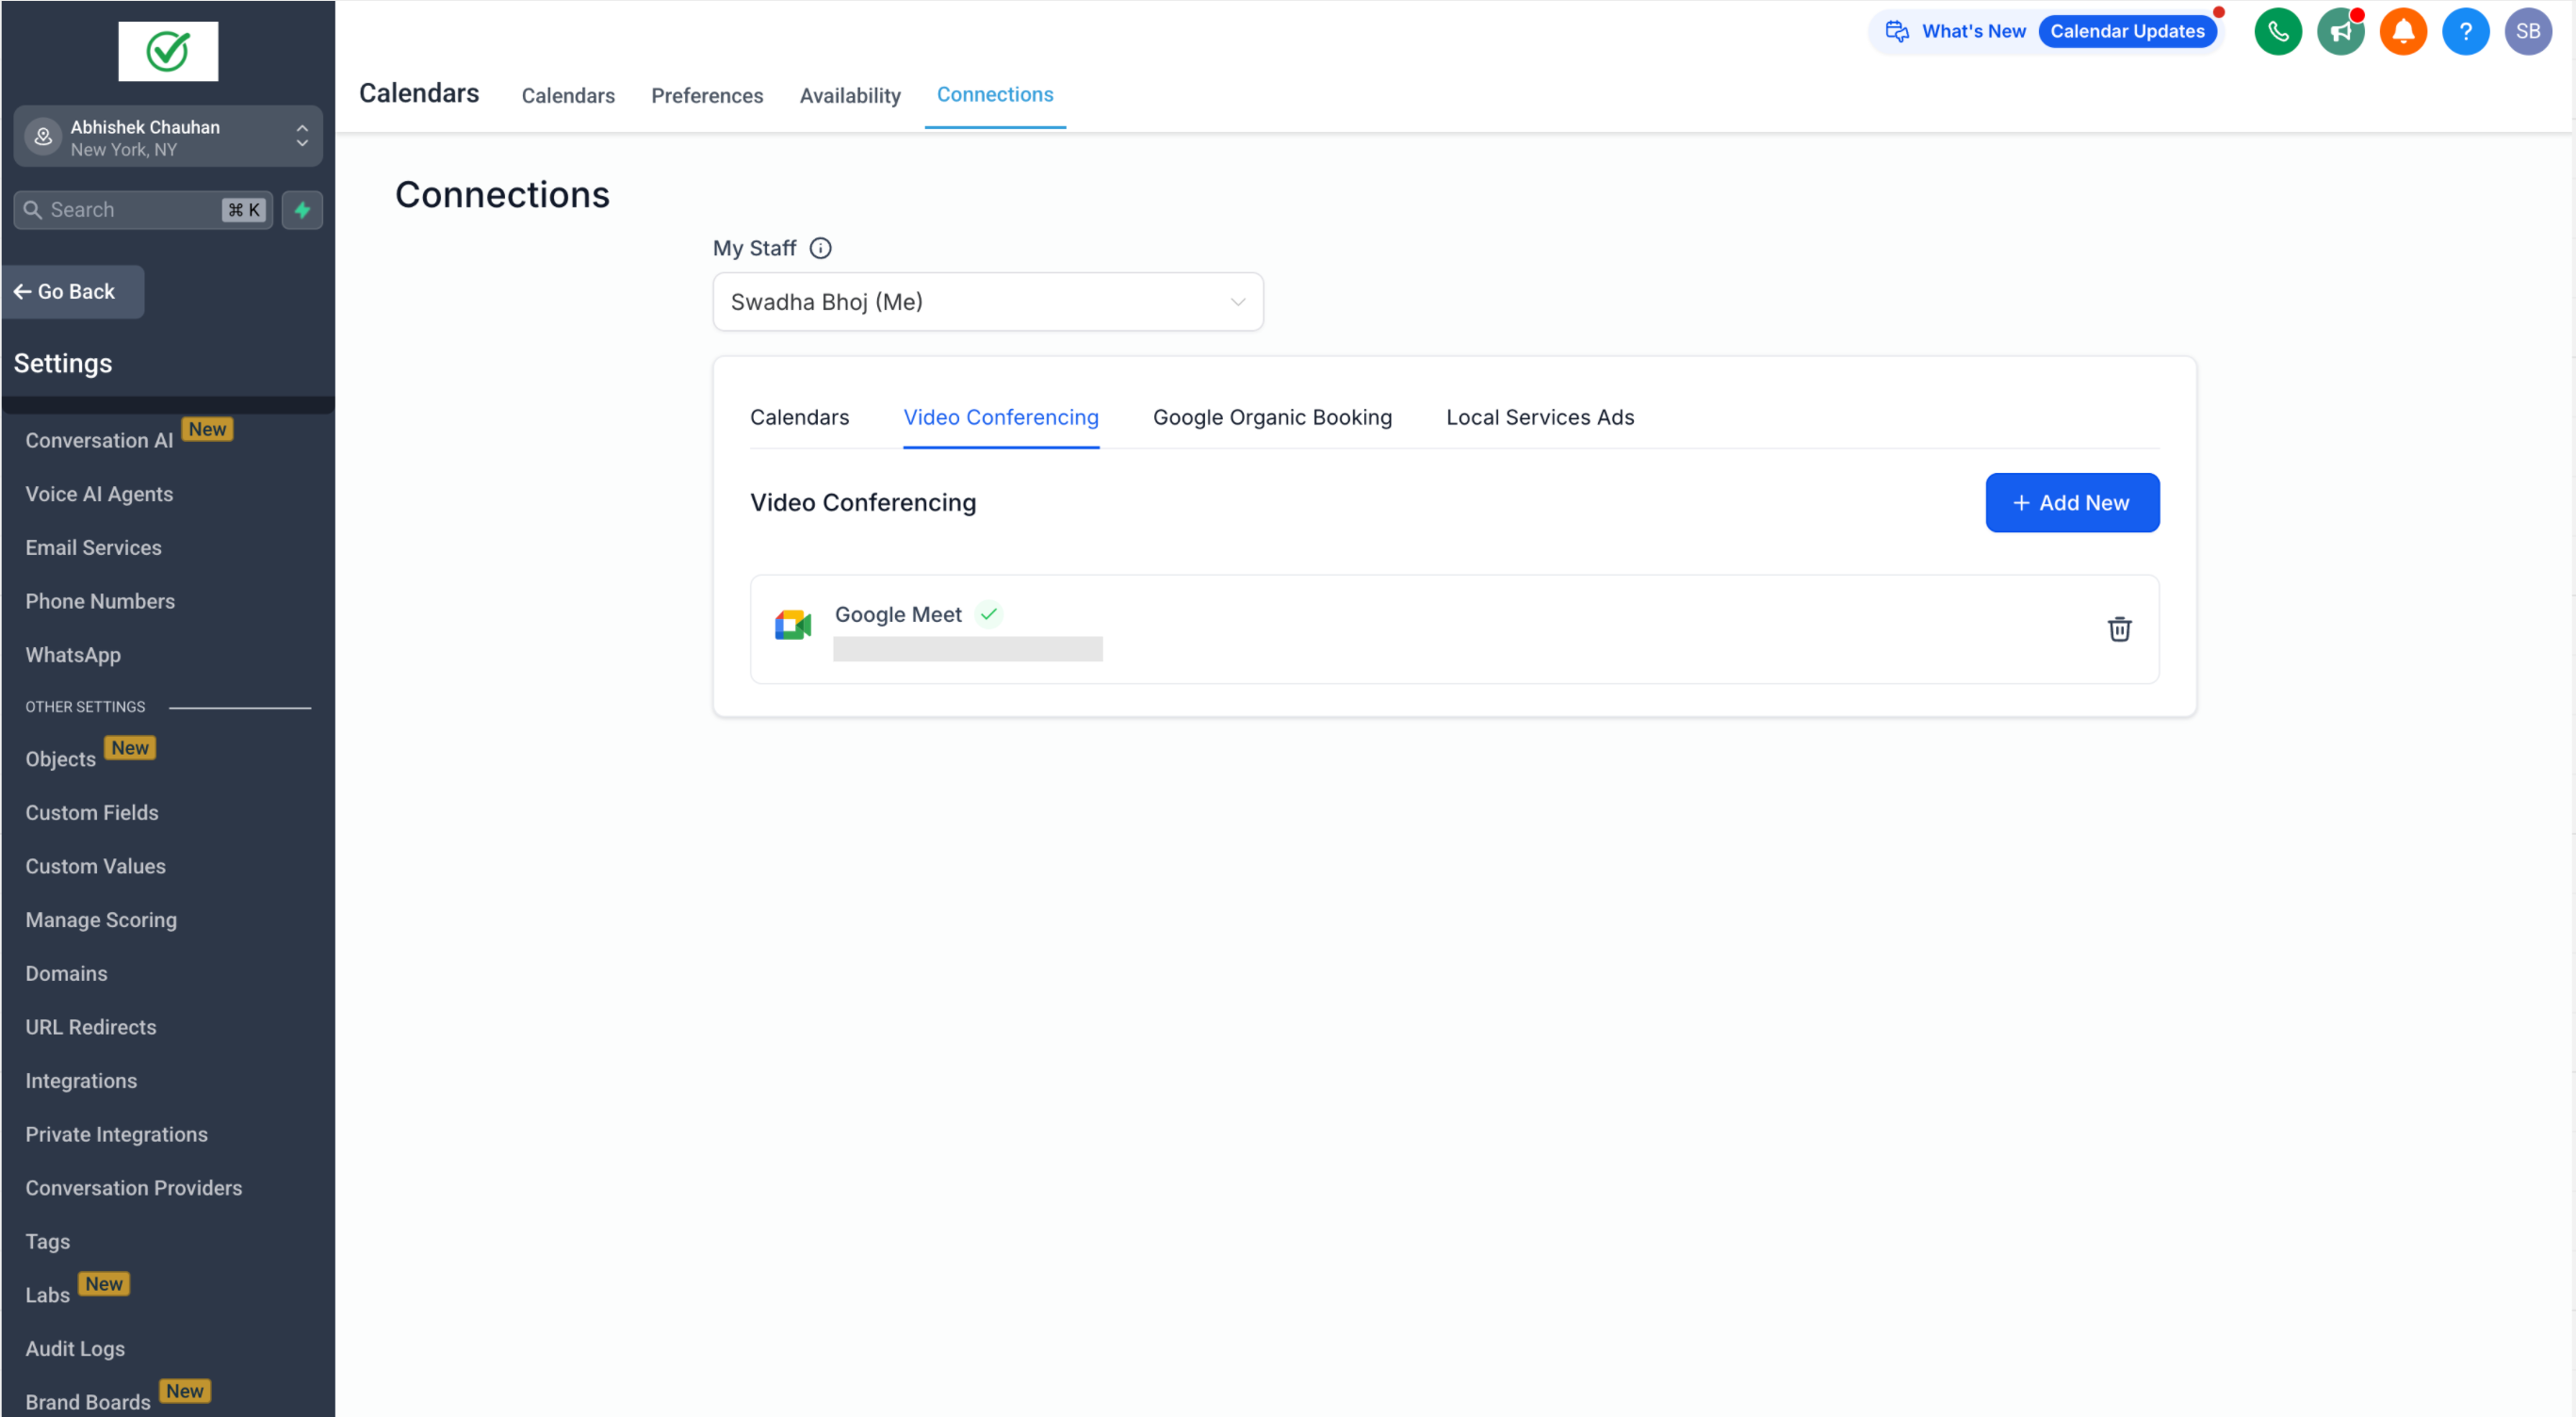Open the SB user avatar menu
The width and height of the screenshot is (2576, 1417).
[x=2527, y=31]
